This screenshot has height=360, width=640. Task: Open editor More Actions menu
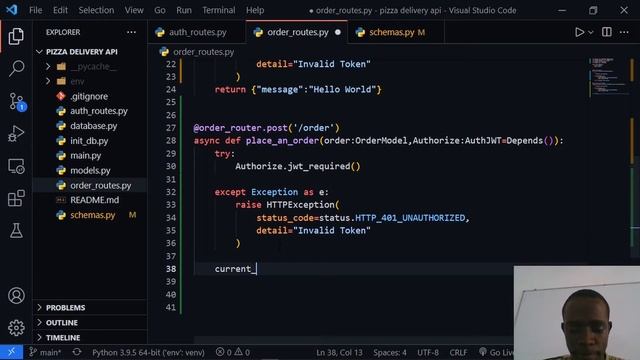click(x=624, y=32)
